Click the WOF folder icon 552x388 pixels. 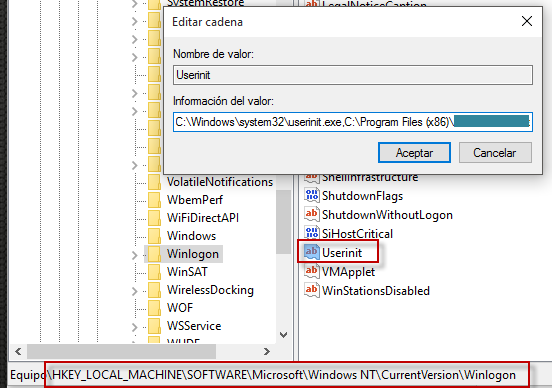[154, 308]
